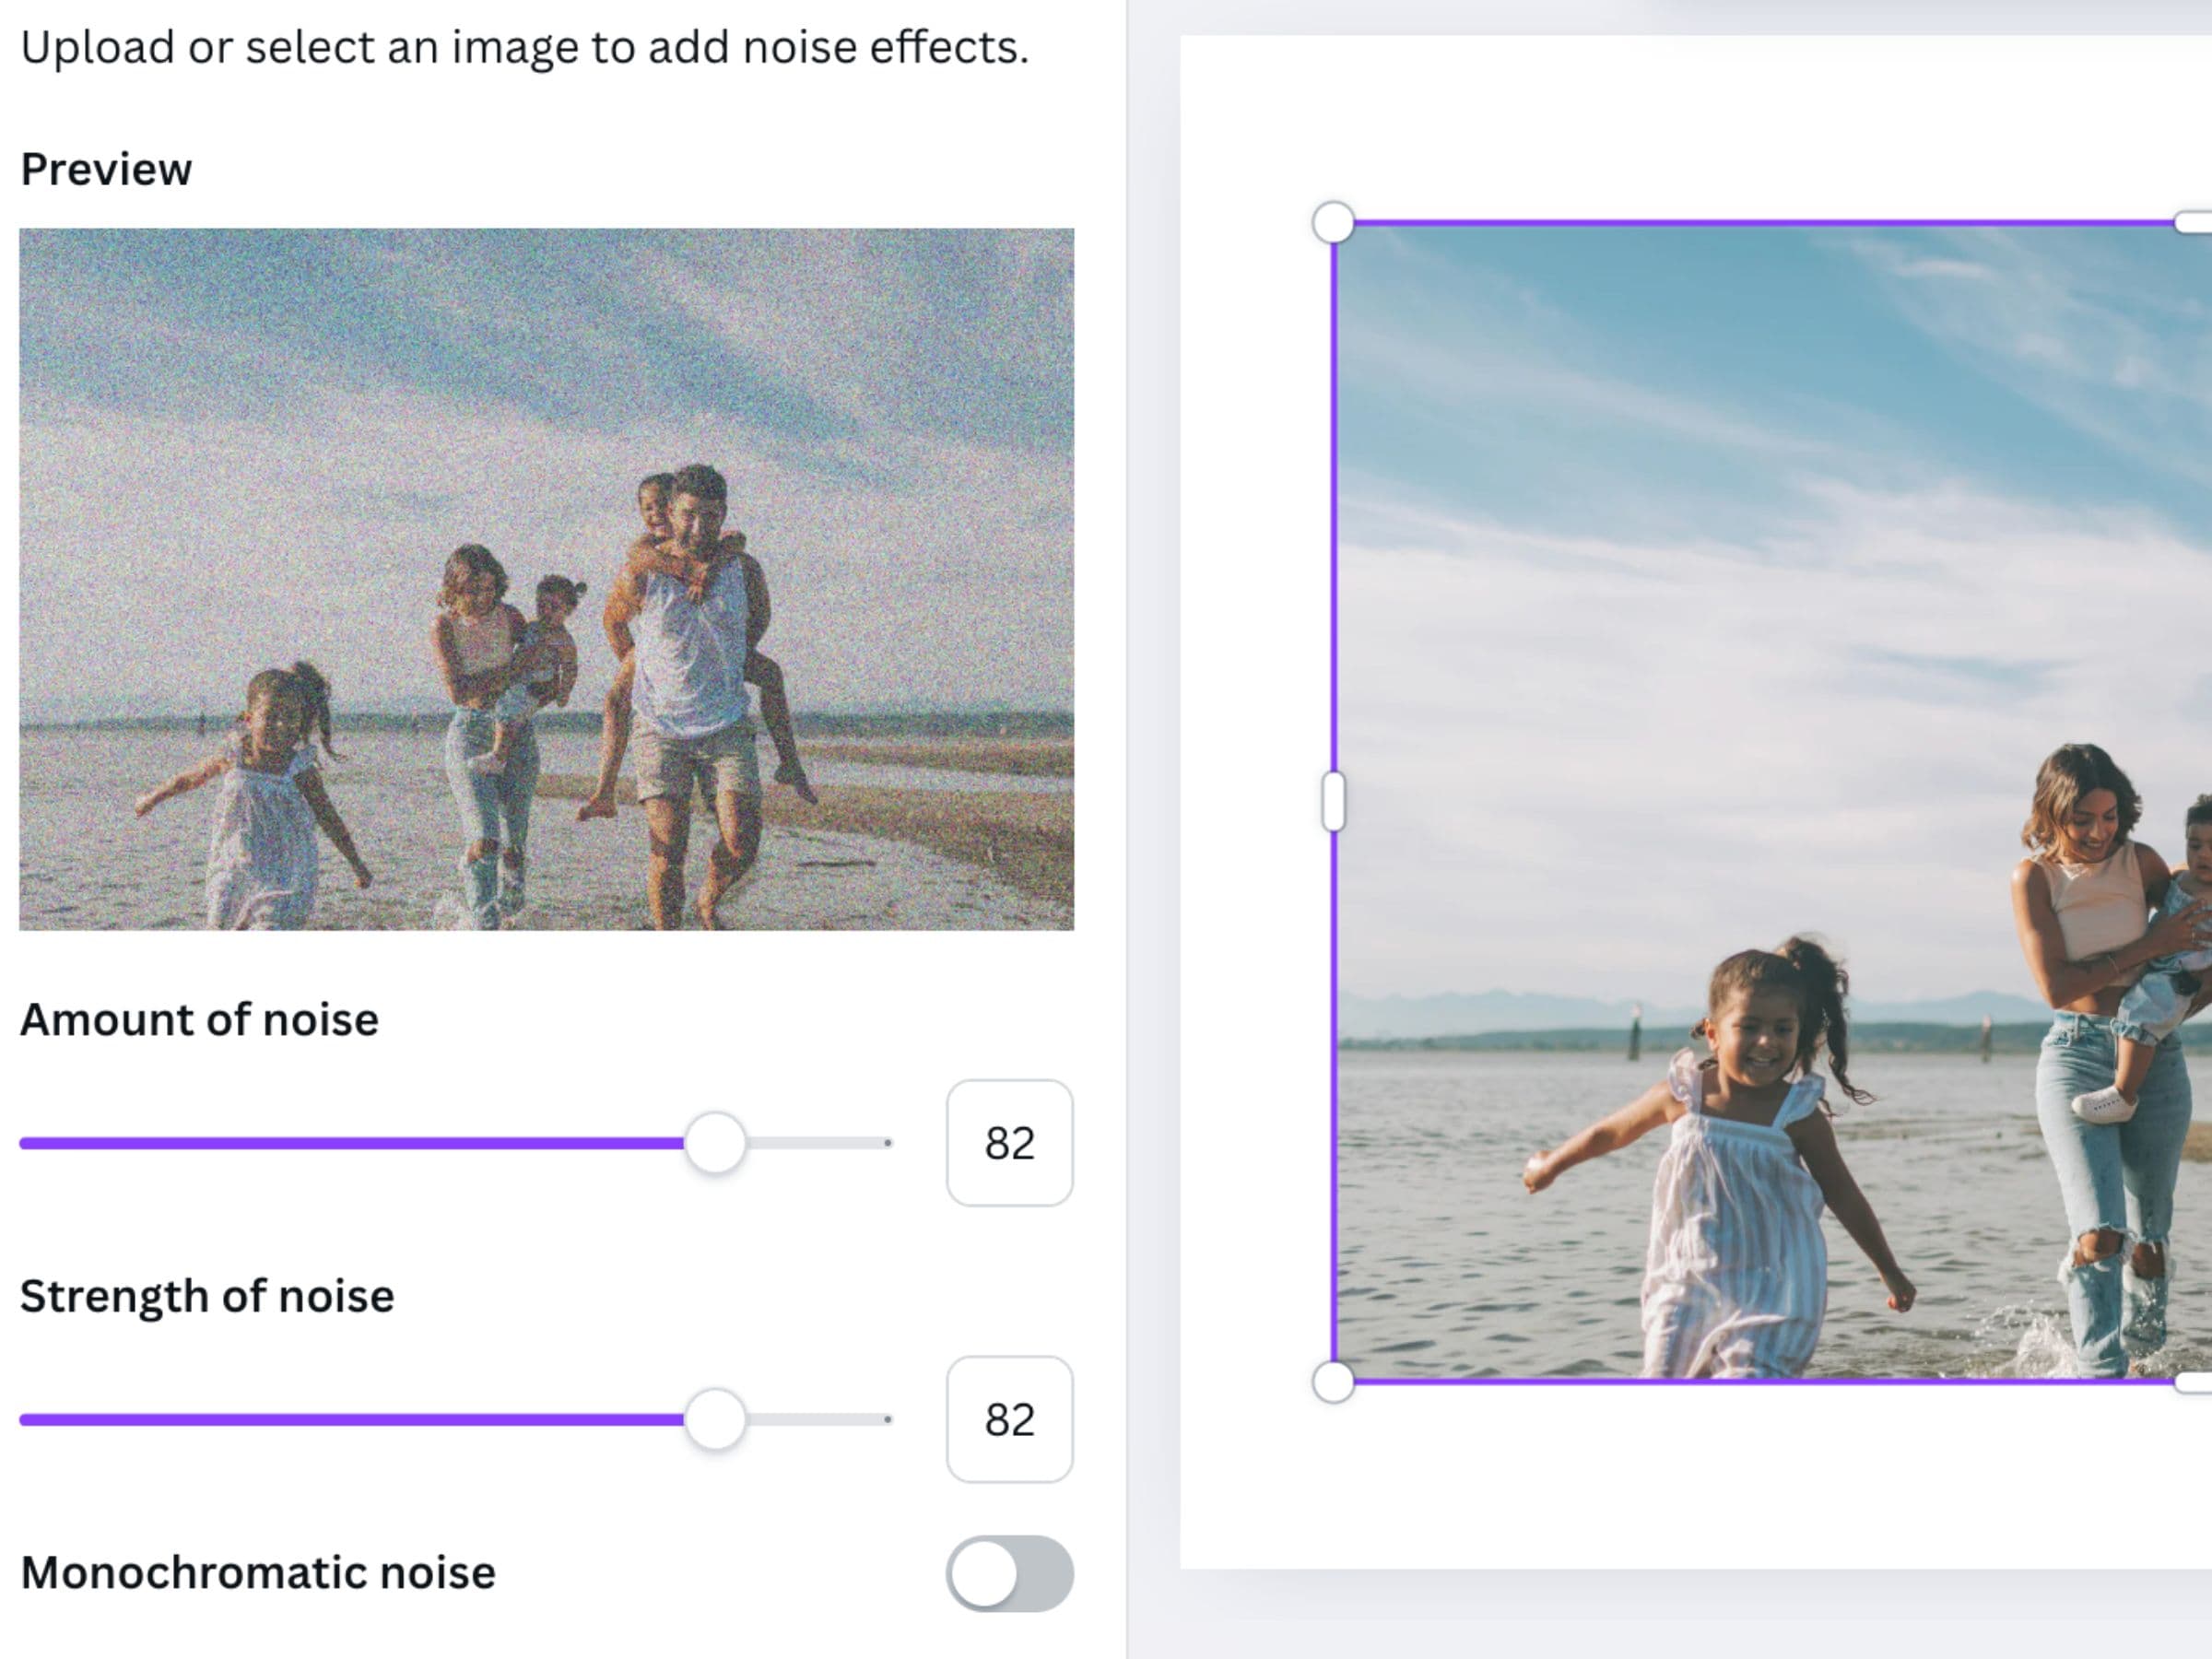Click the Strength of noise value field
The image size is (2212, 1659).
click(1009, 1419)
